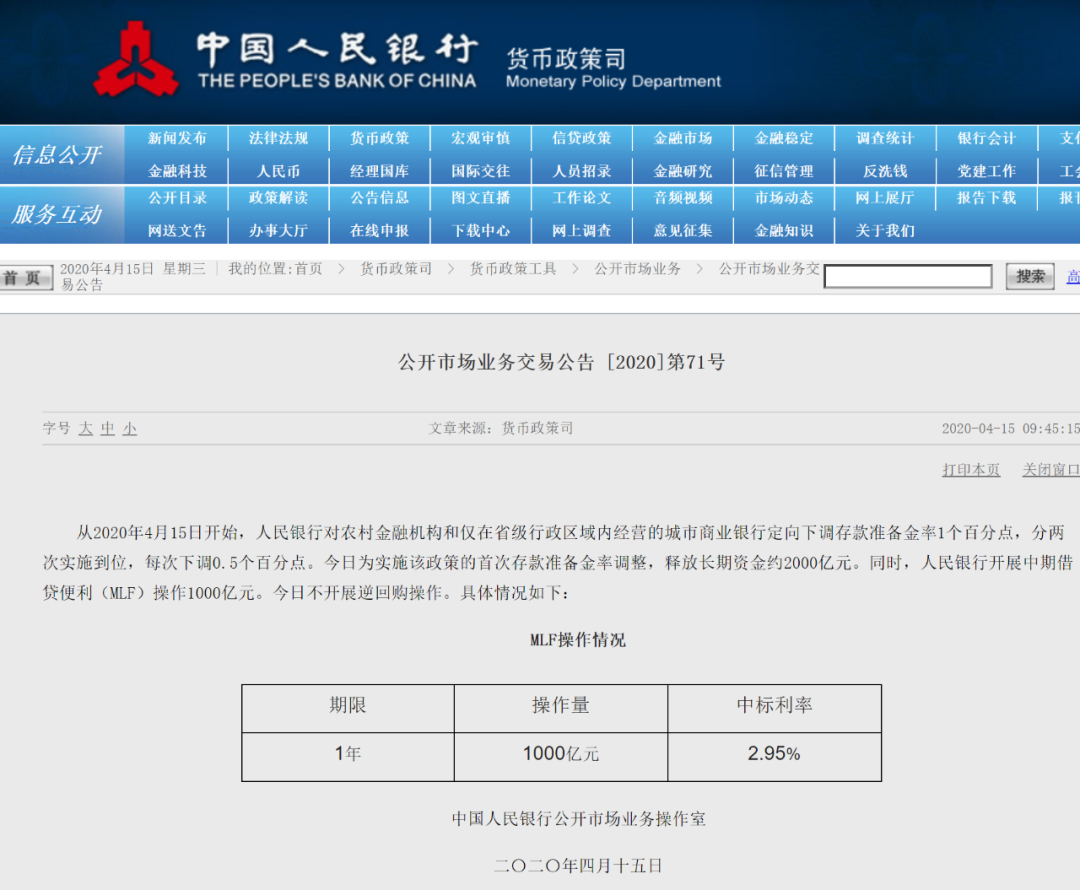The image size is (1080, 890).
Task: Open 政策解读 under 服务互动
Action: tap(278, 198)
